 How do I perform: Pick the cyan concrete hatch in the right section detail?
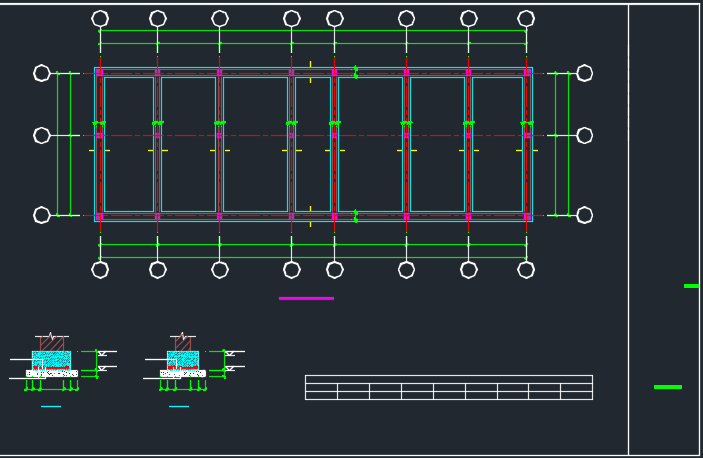(x=183, y=360)
